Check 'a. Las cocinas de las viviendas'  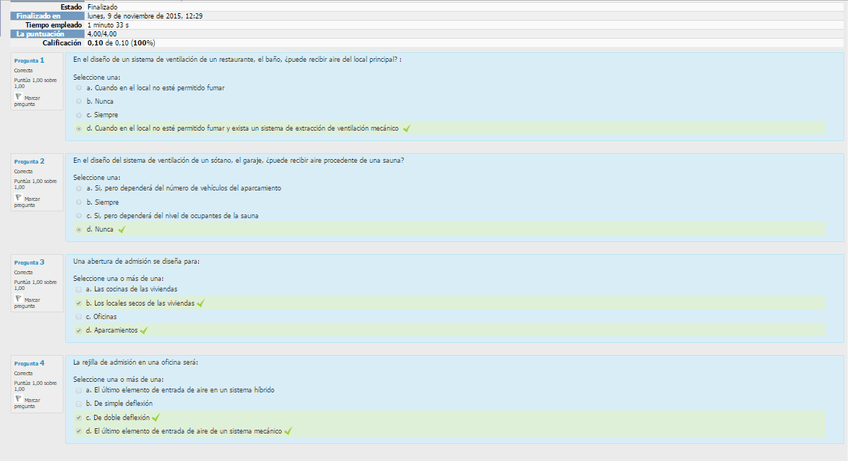click(79, 289)
